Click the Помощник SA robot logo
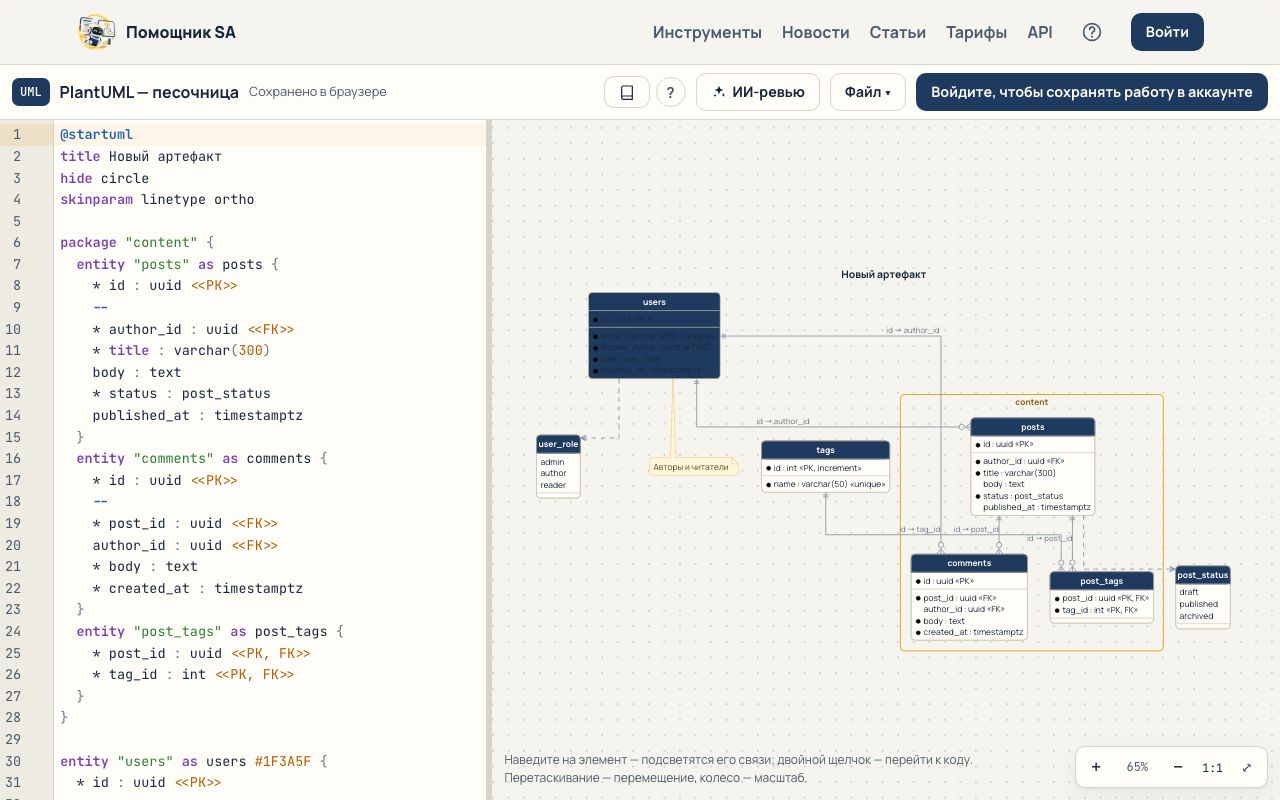The width and height of the screenshot is (1280, 800). 96,32
